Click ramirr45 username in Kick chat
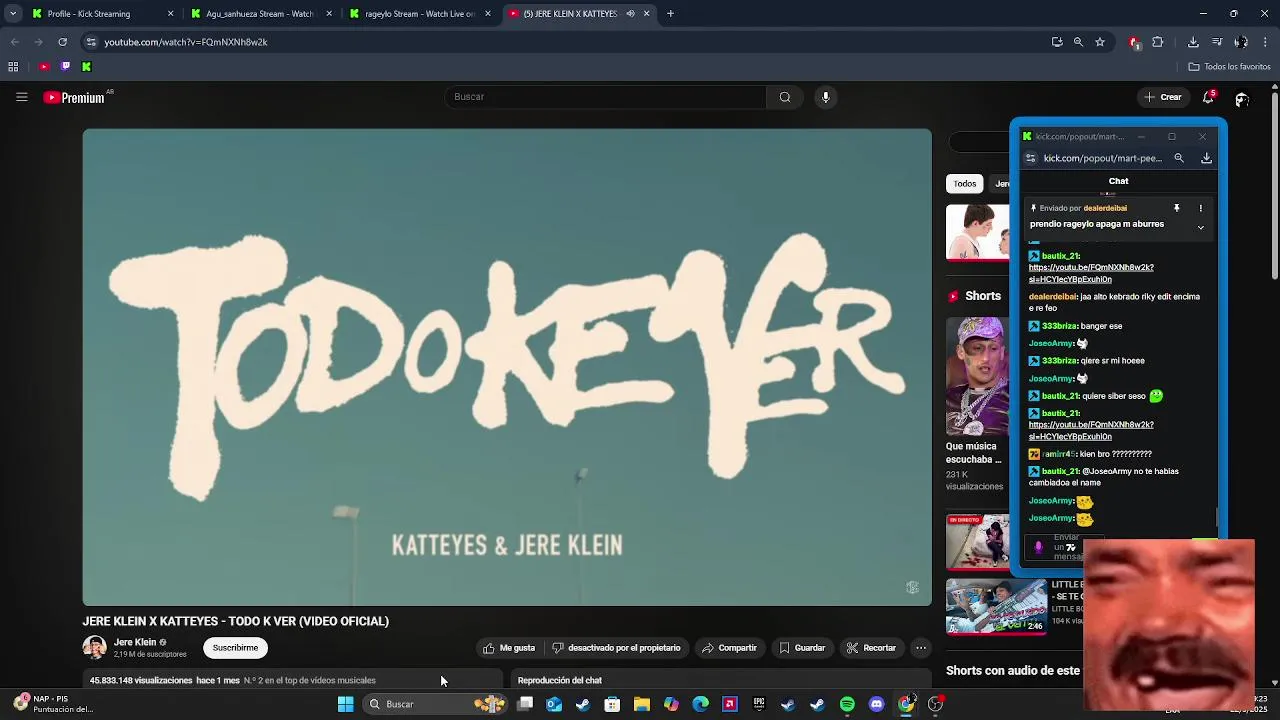This screenshot has height=720, width=1280. (x=1059, y=454)
